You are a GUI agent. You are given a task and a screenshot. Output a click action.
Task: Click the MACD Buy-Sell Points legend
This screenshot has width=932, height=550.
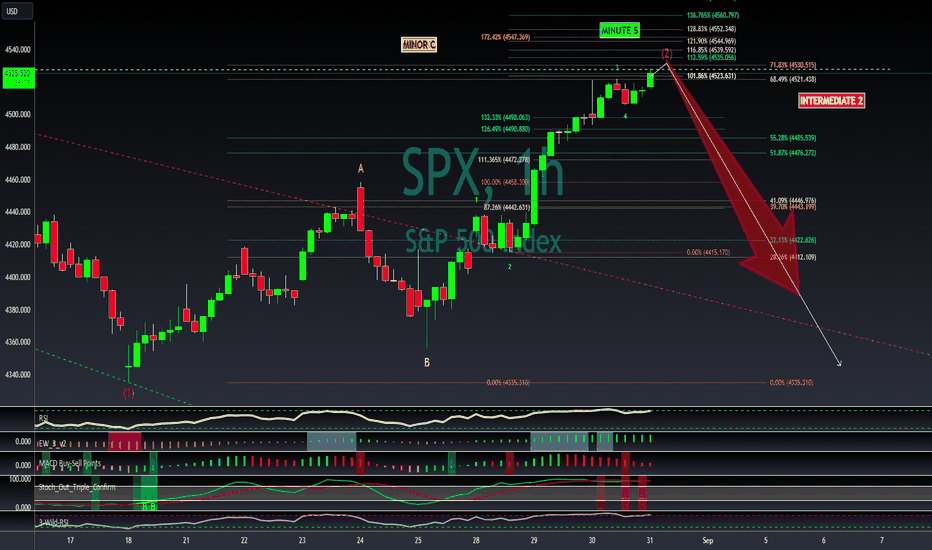point(70,463)
